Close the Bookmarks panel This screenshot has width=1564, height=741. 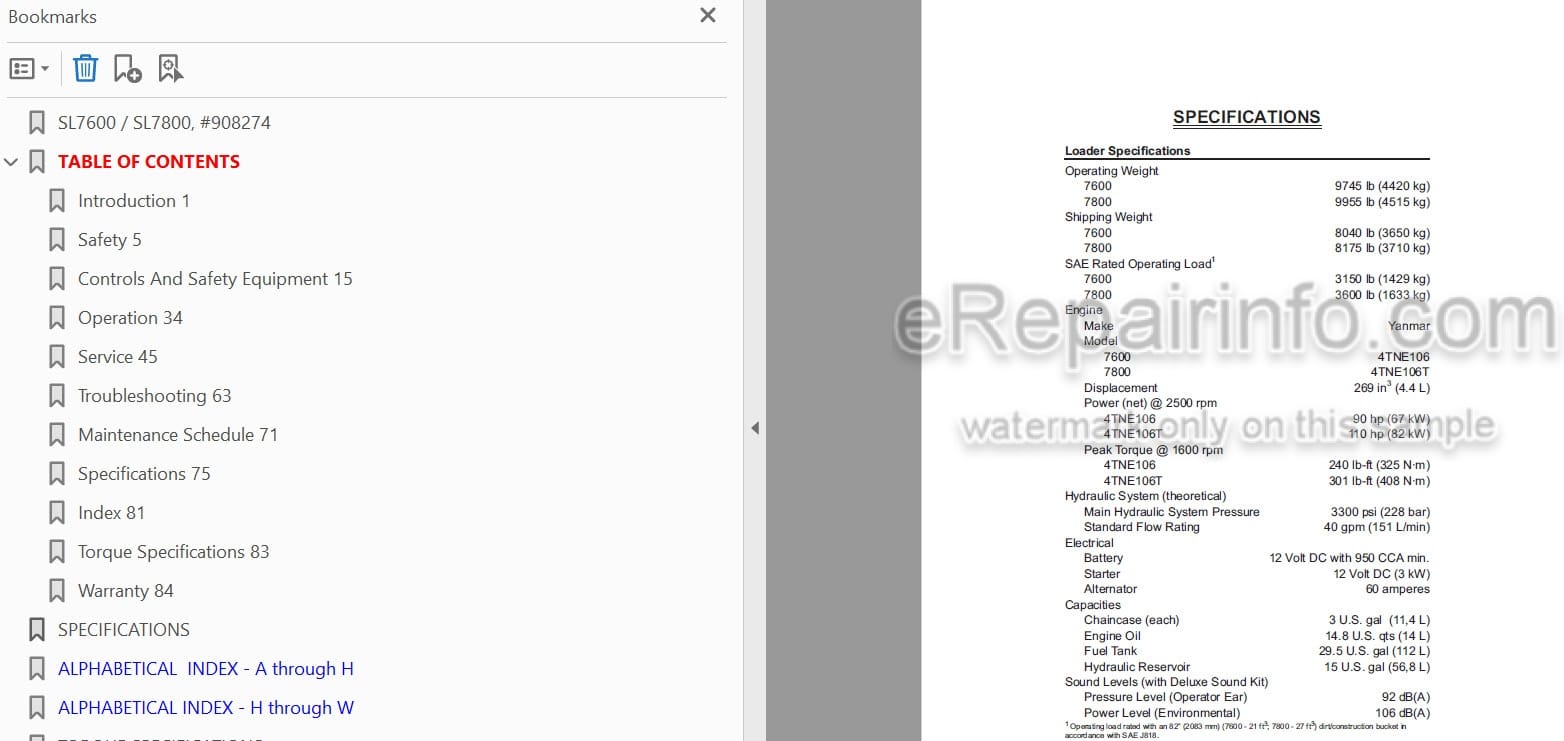pos(708,15)
